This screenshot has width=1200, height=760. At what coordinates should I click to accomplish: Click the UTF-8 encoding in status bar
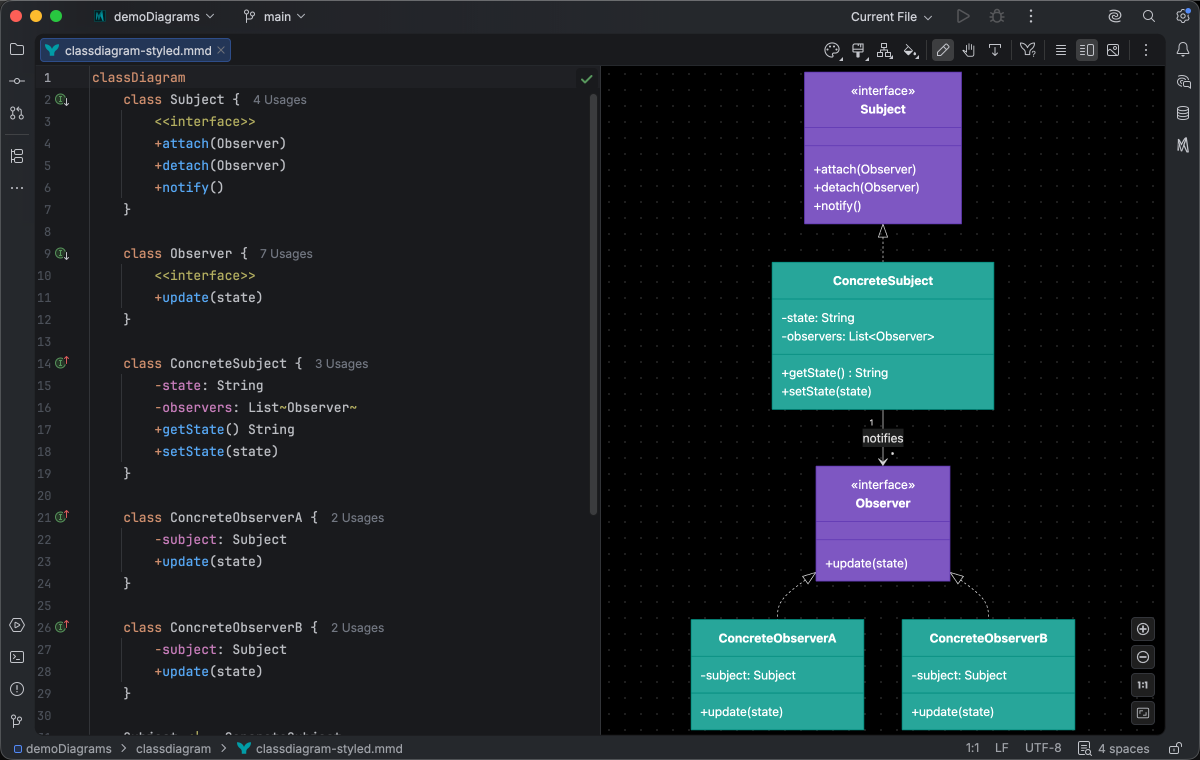tap(1043, 748)
